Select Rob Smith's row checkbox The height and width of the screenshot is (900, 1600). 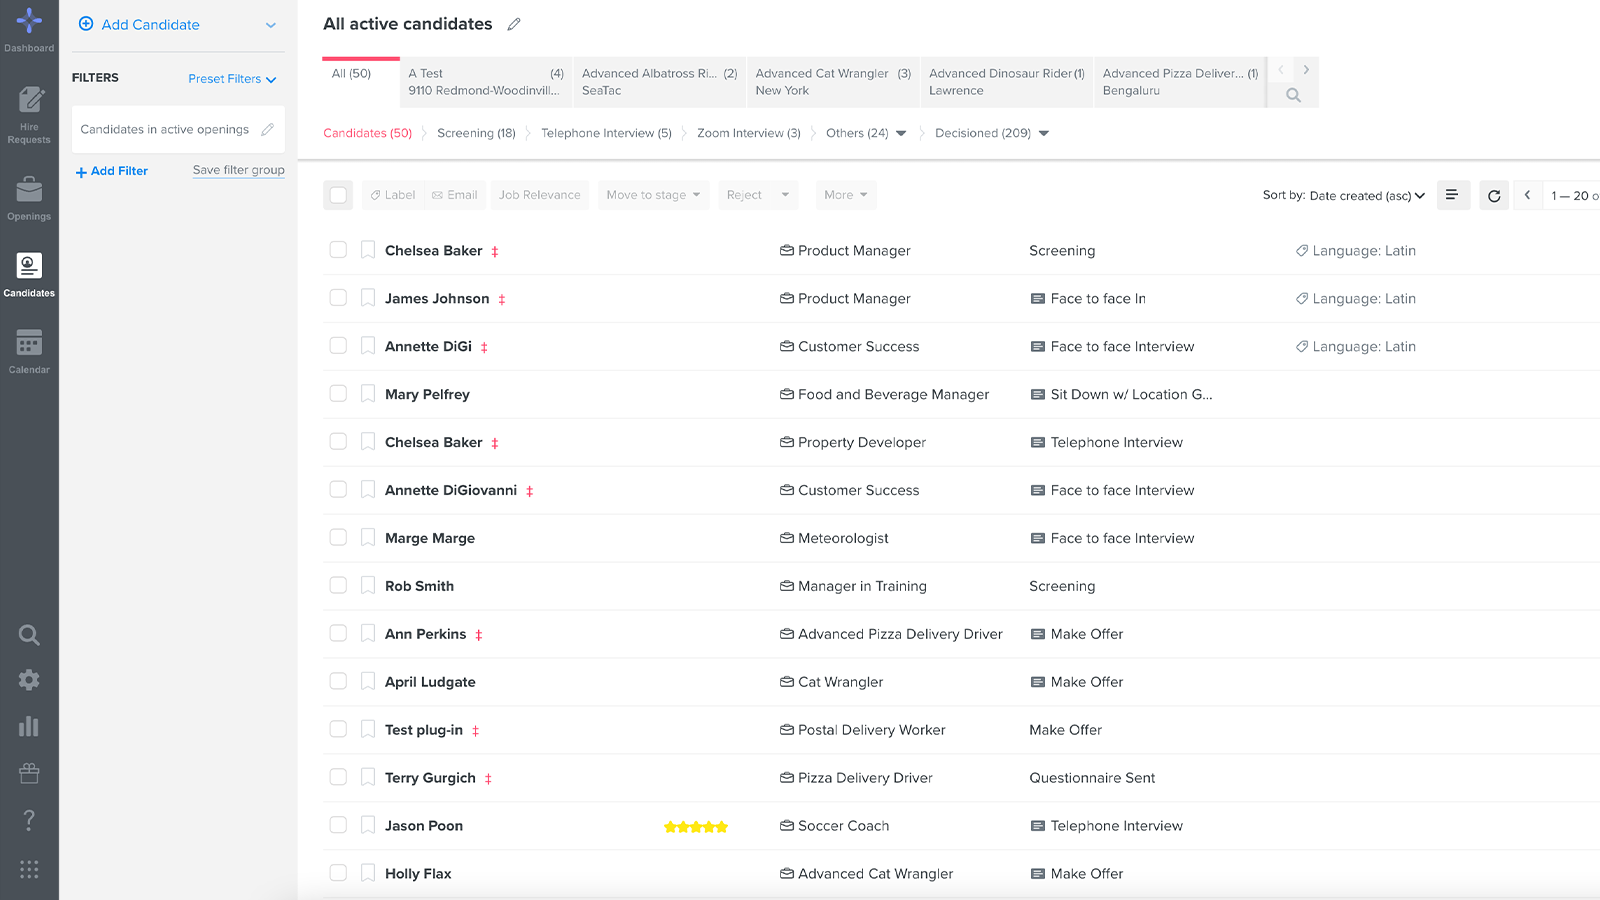point(338,585)
